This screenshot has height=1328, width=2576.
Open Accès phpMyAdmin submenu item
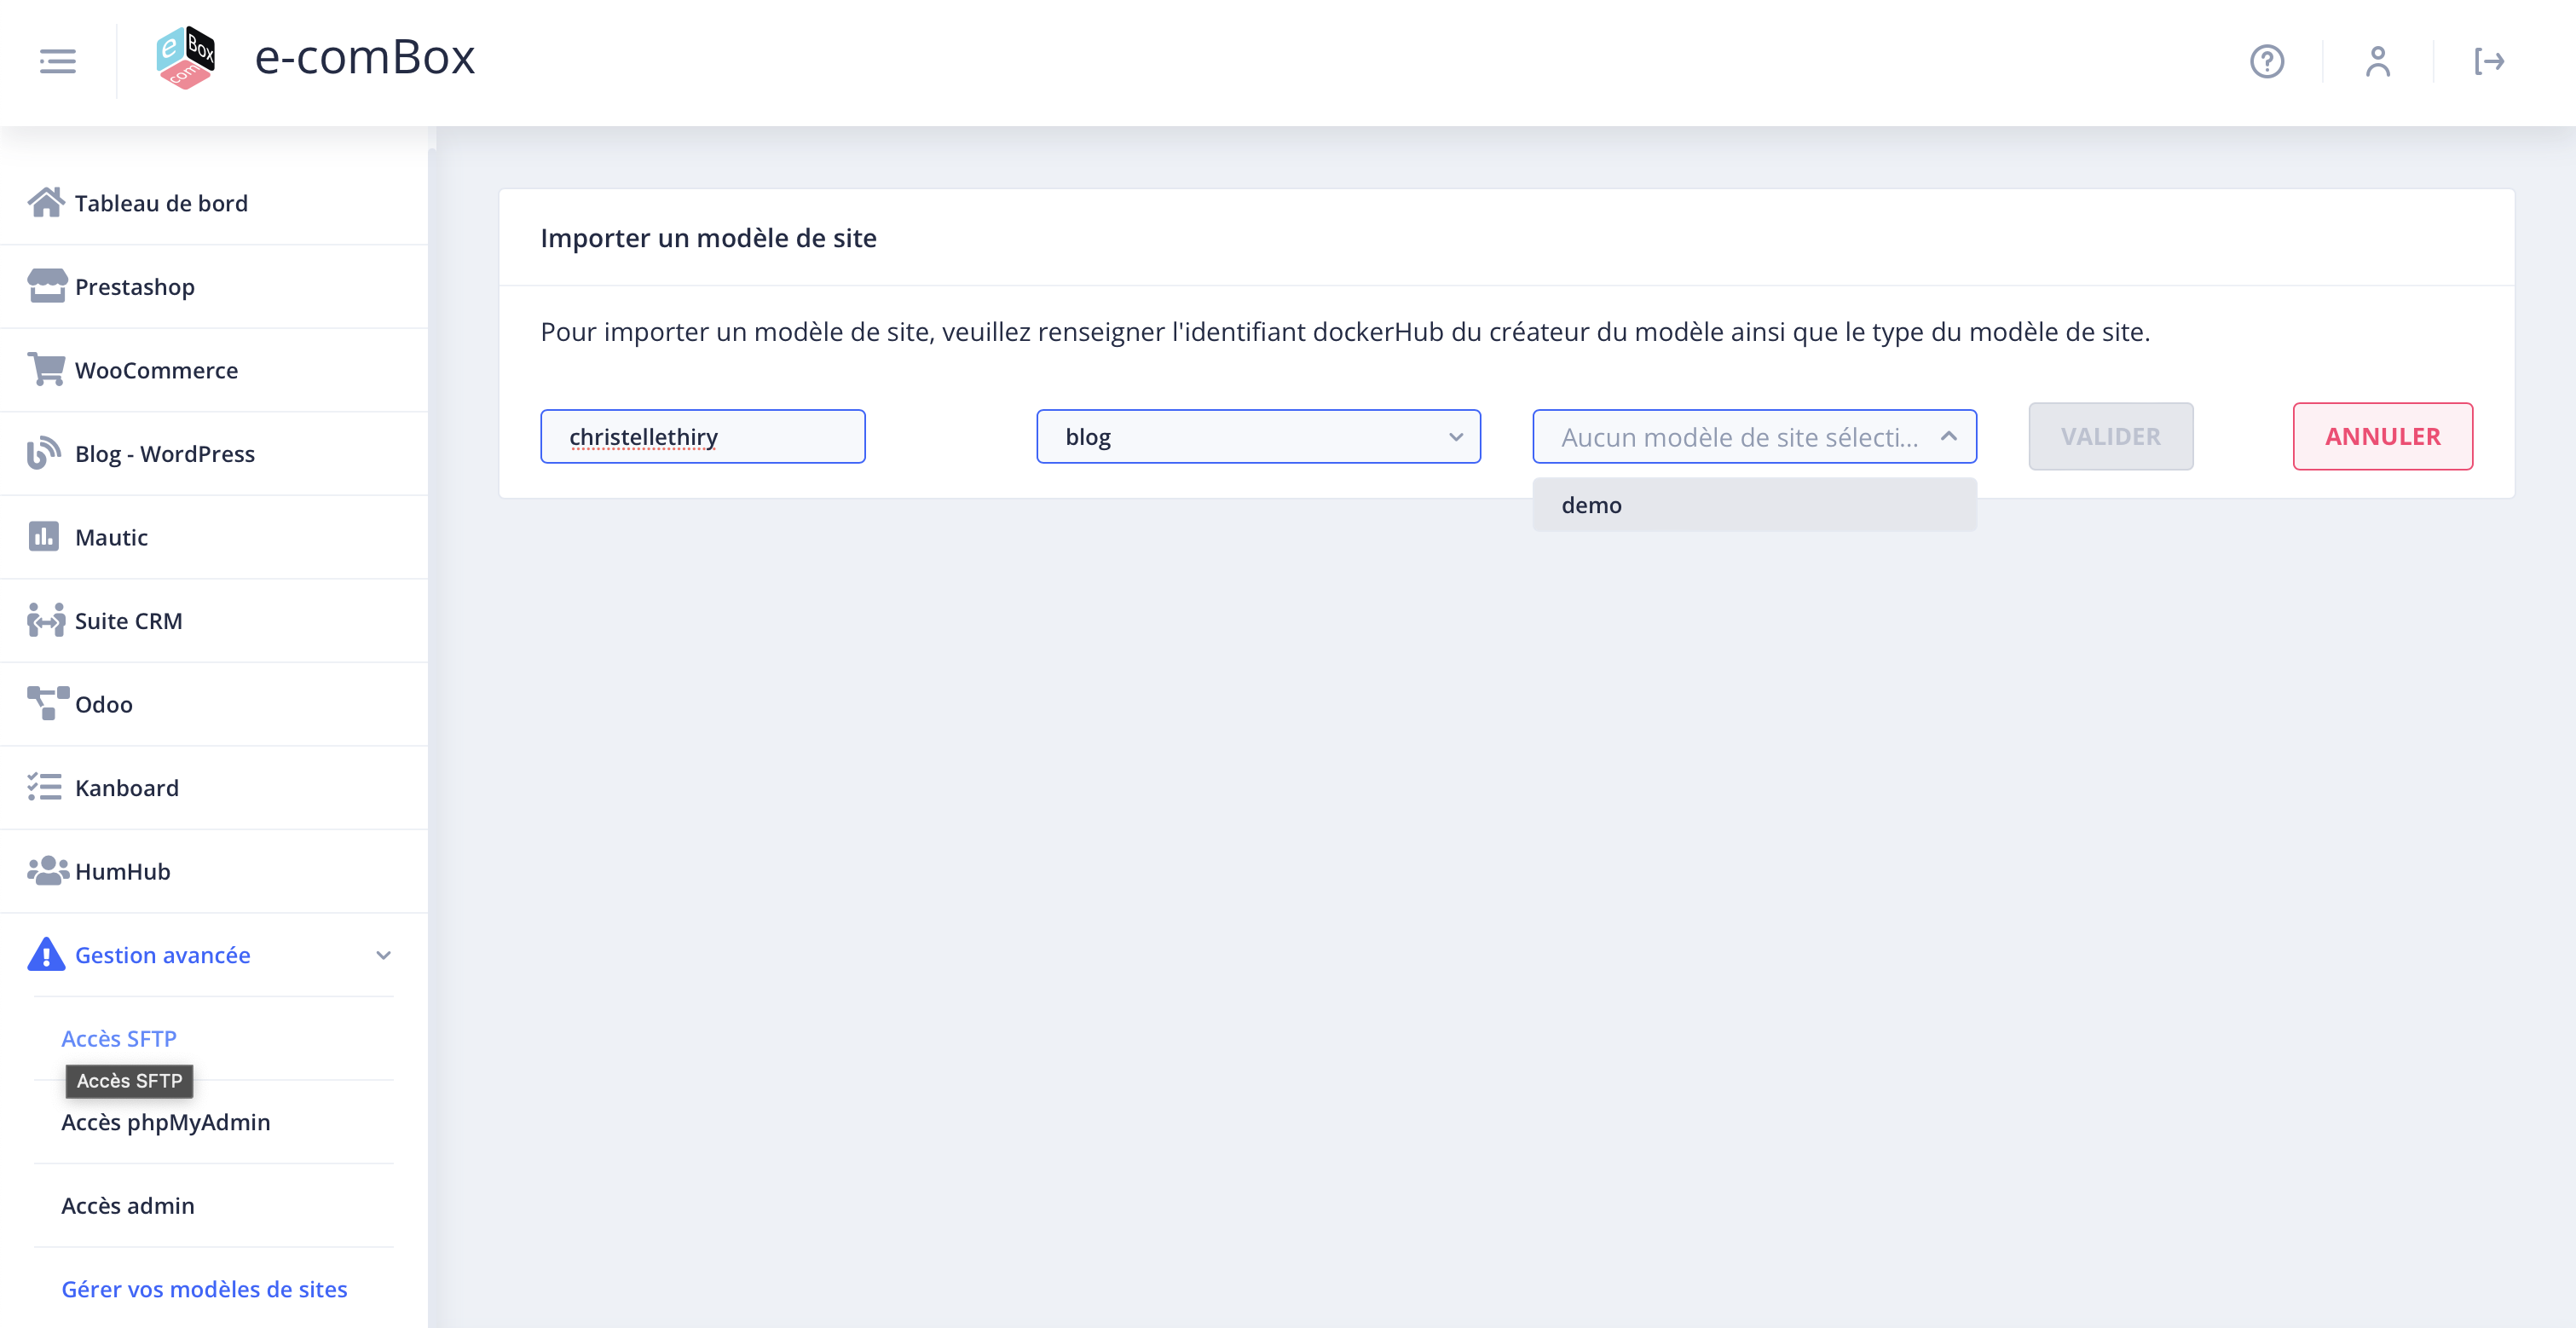click(x=165, y=1122)
